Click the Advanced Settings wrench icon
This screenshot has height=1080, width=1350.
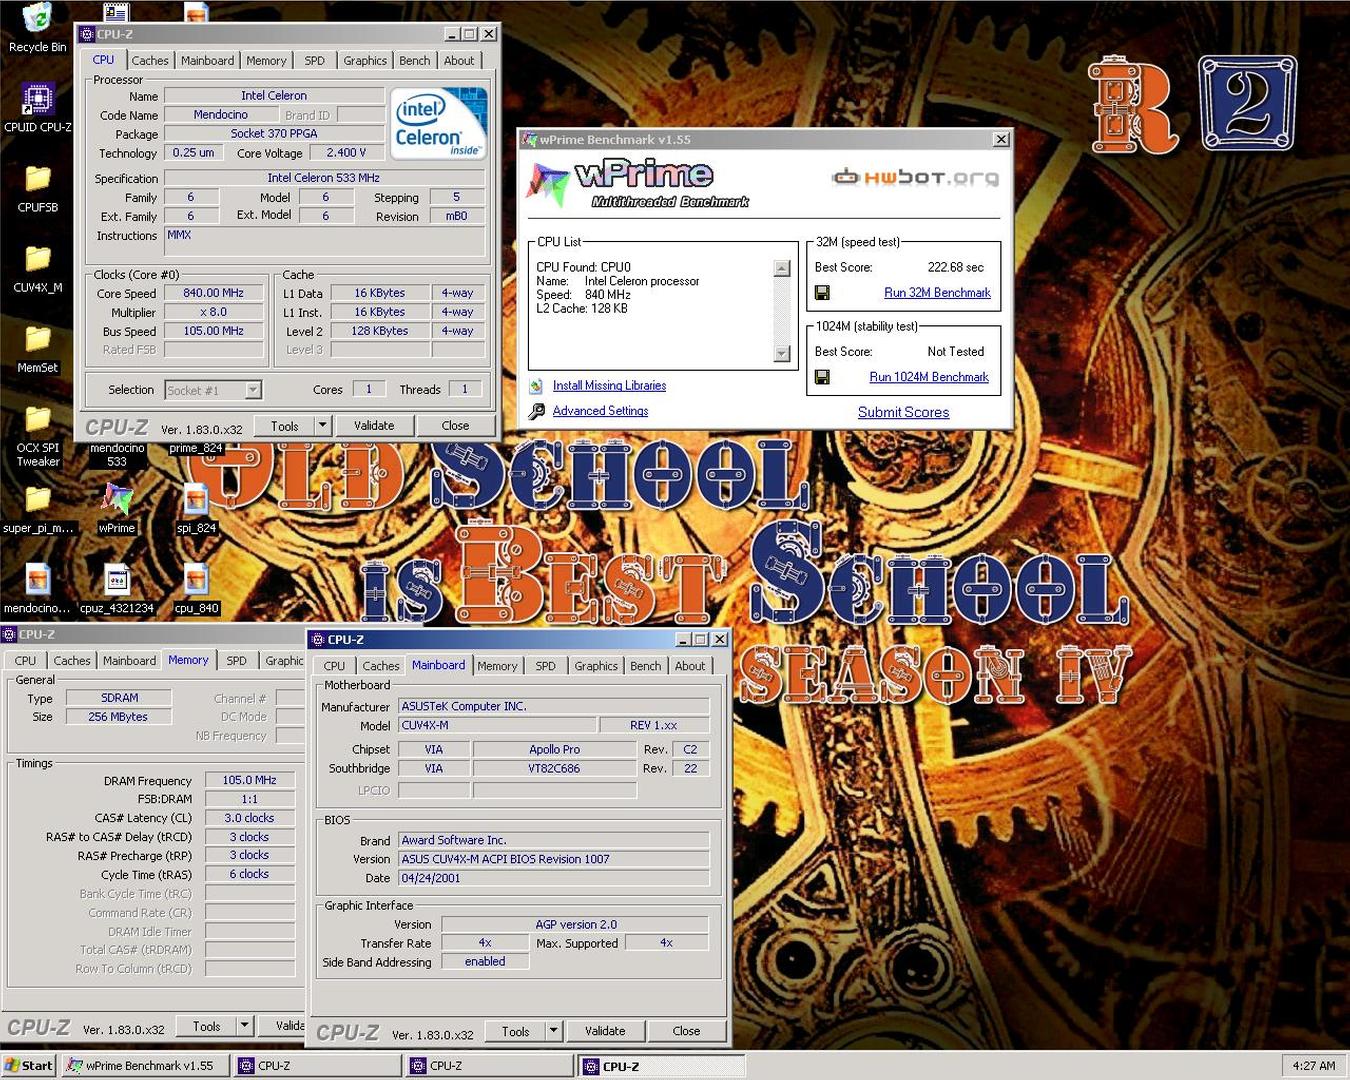(536, 411)
